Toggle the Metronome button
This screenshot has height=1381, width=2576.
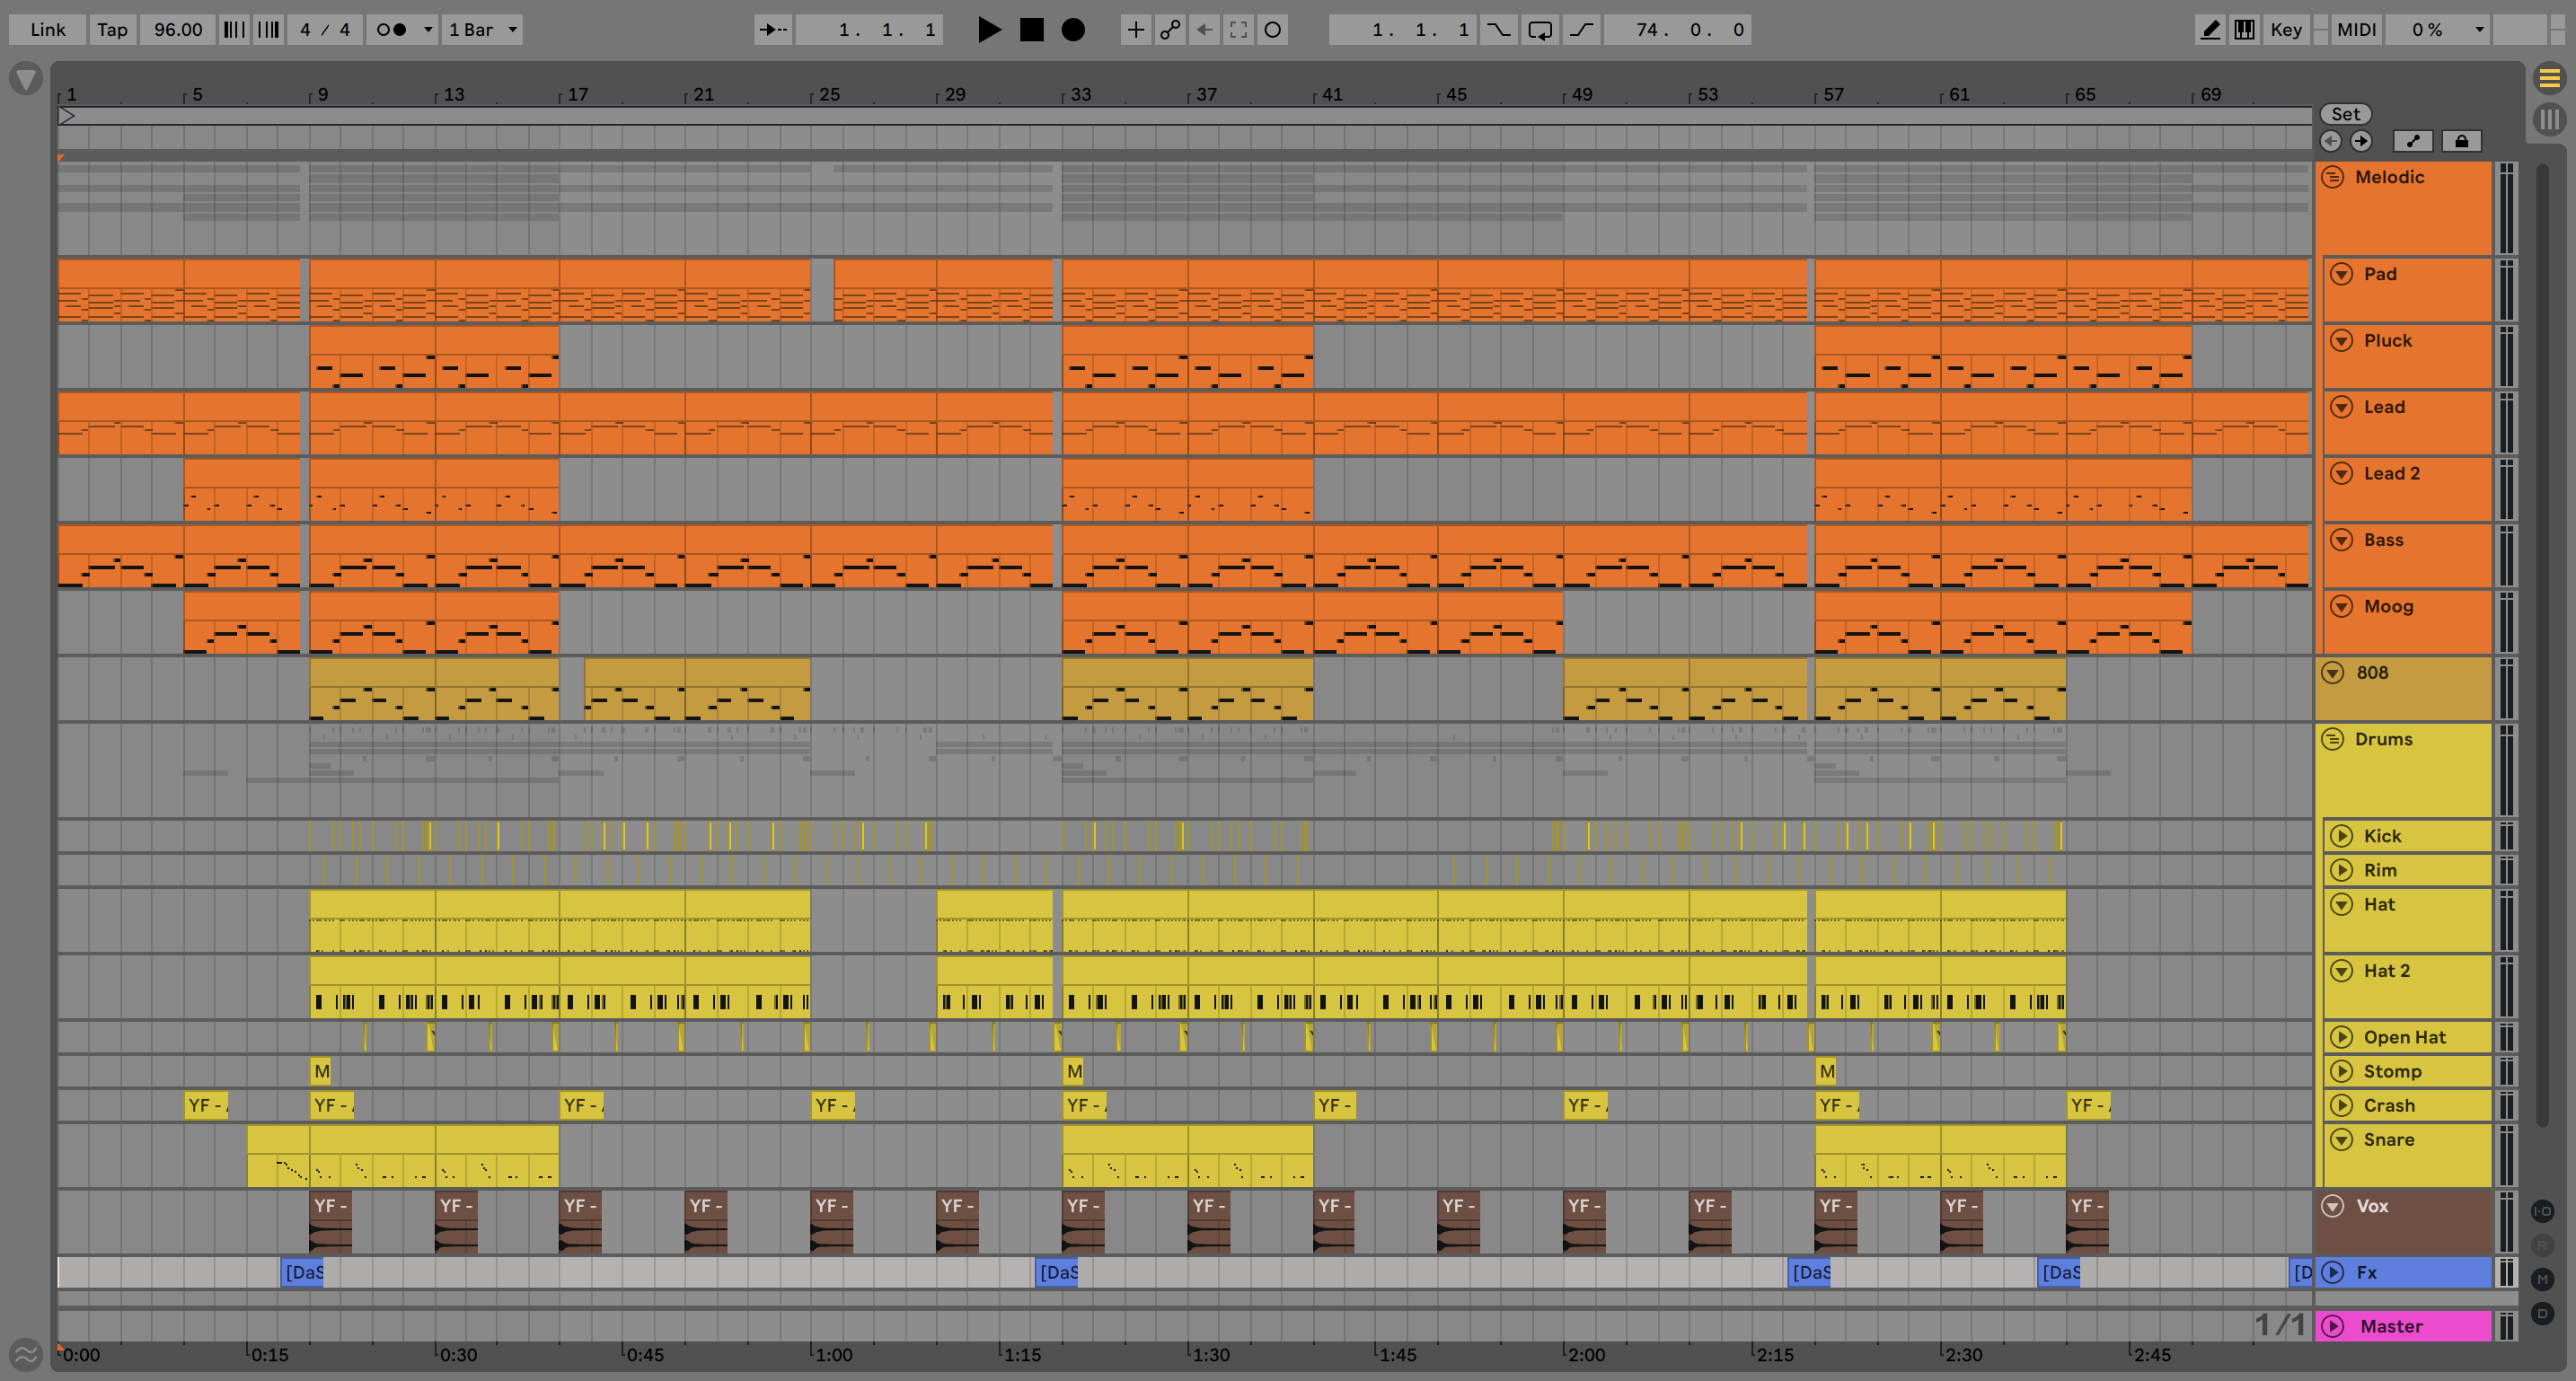(391, 29)
